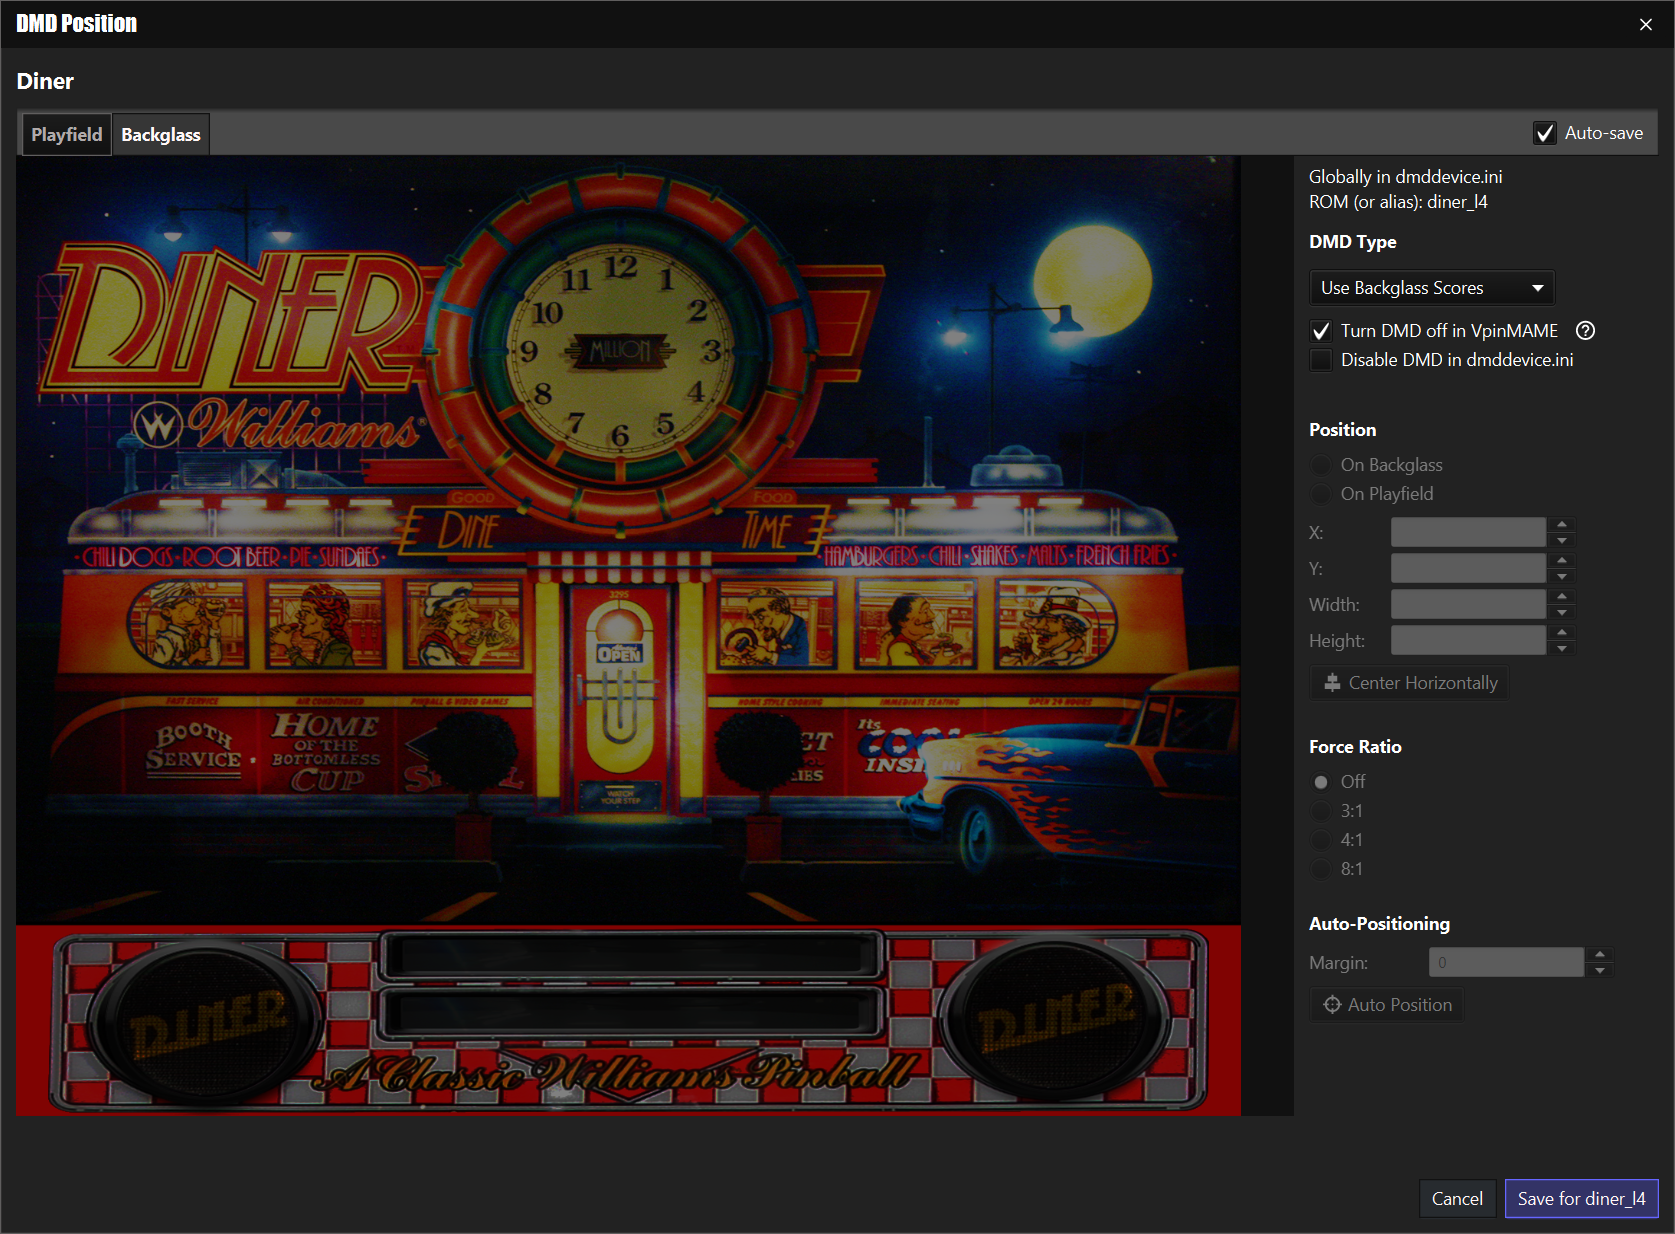This screenshot has height=1234, width=1675.
Task: Click the Width input field
Action: 1468,604
